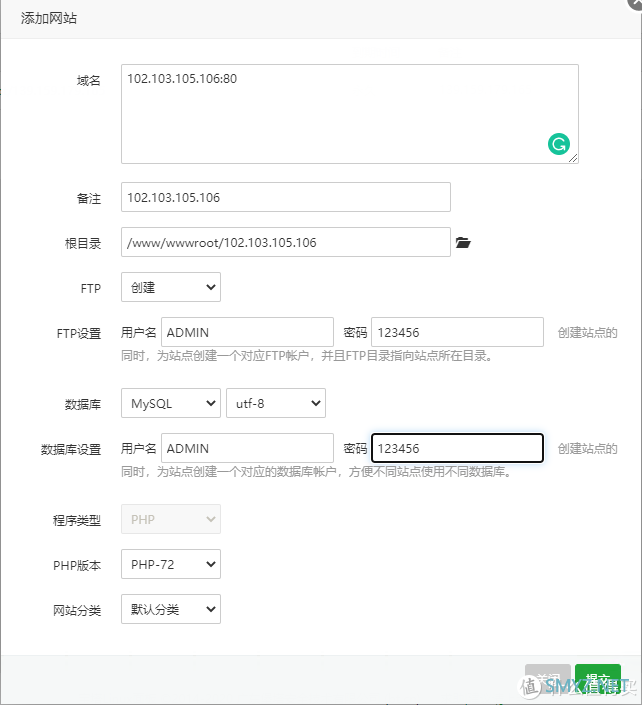Screen dimensions: 642x705
Task: Click the Grammarly icon in domain box
Action: (558, 144)
